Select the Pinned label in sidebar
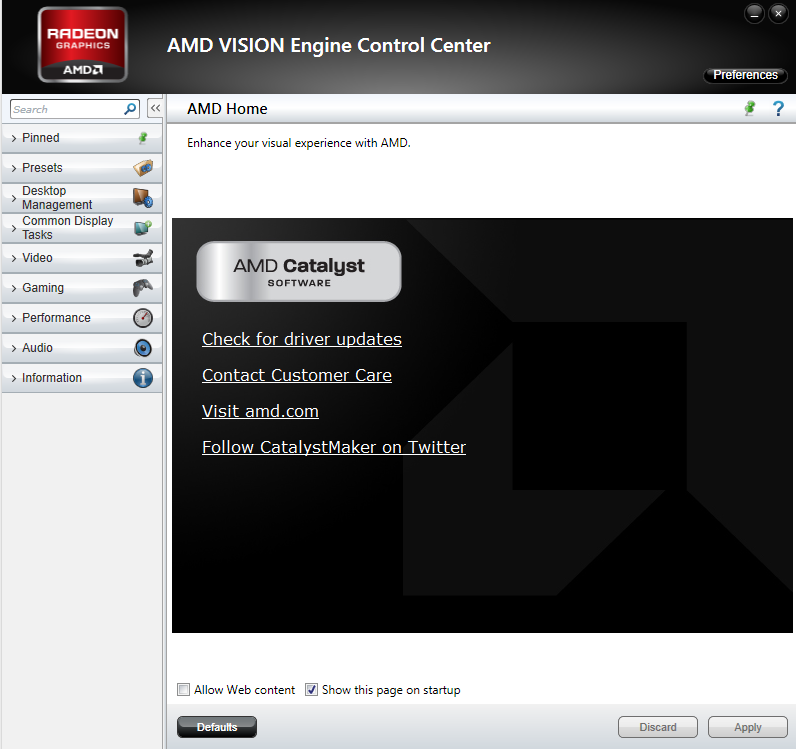This screenshot has height=749, width=796. (41, 138)
